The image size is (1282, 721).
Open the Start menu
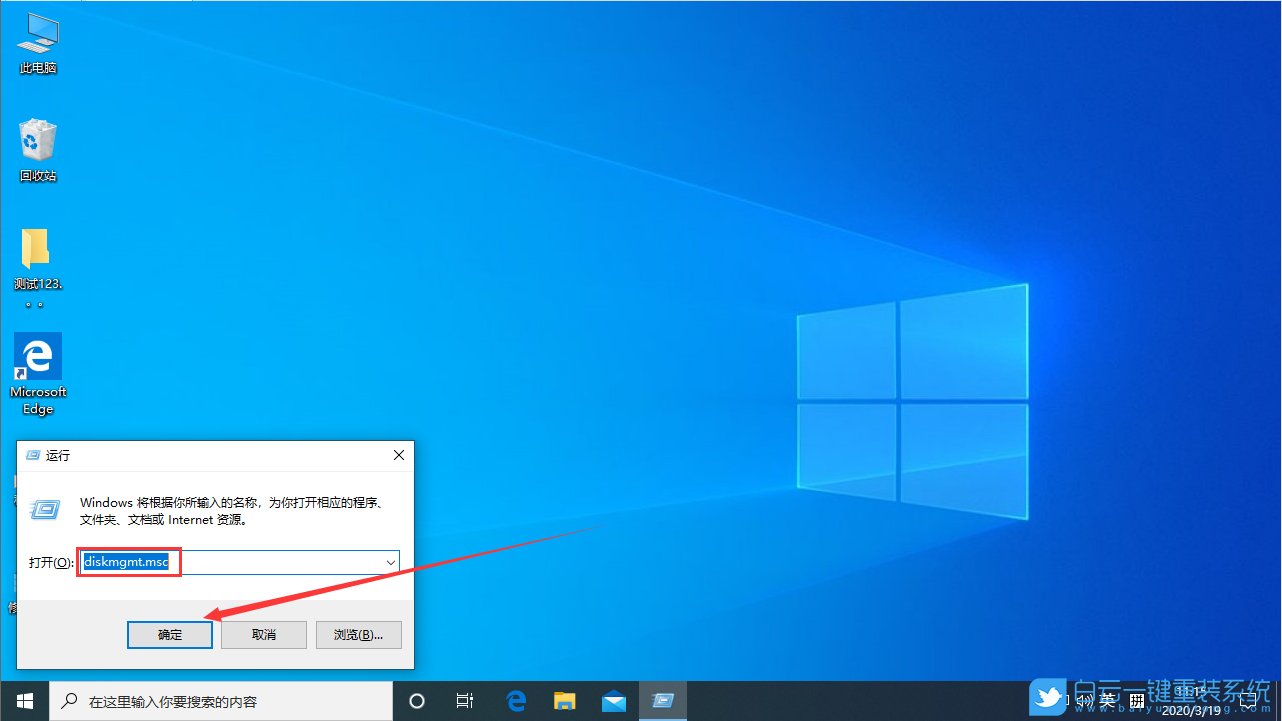(24, 700)
